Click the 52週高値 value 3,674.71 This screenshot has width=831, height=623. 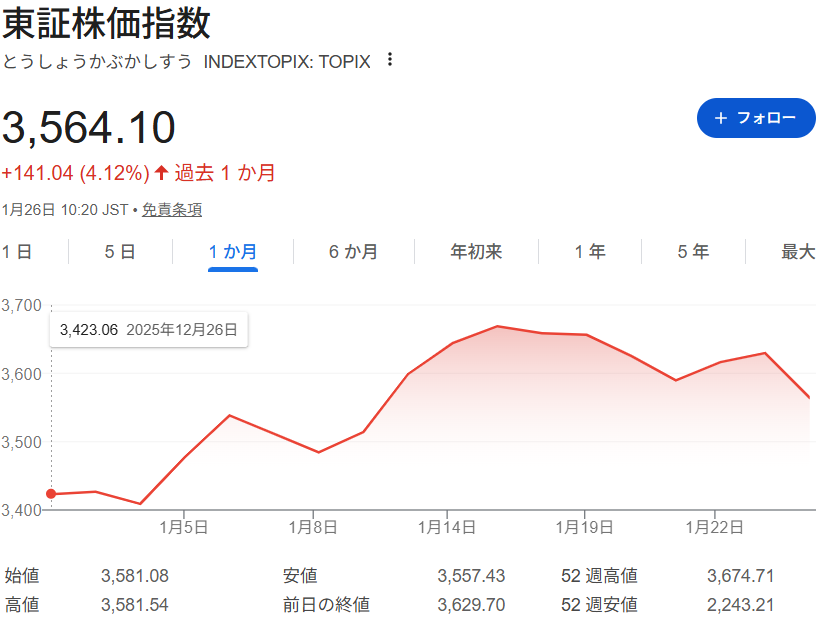[x=740, y=576]
